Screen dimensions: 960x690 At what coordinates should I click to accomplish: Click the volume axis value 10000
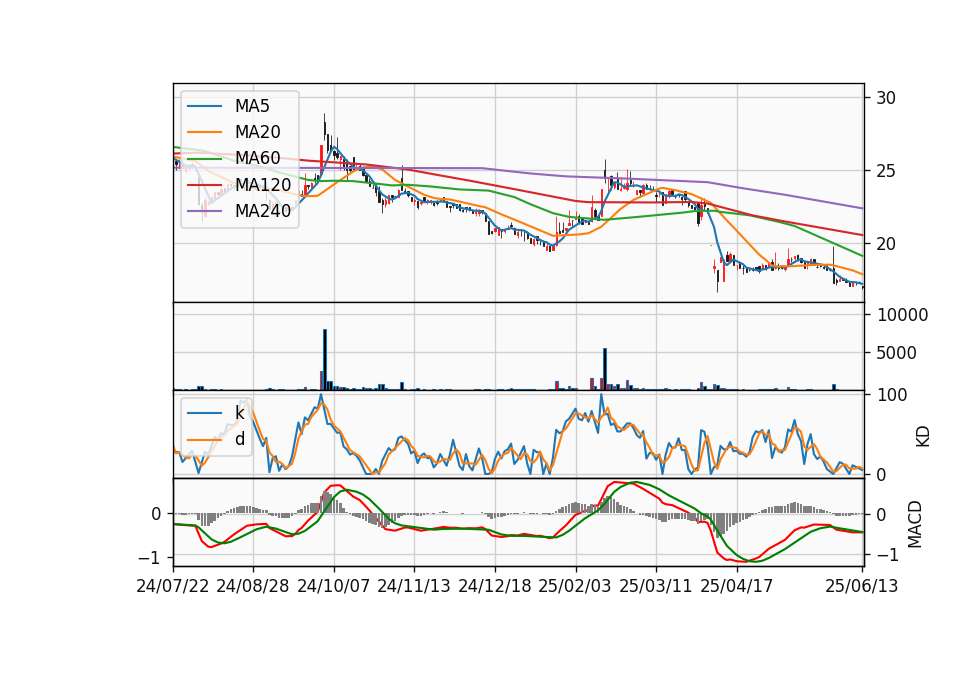(x=902, y=315)
